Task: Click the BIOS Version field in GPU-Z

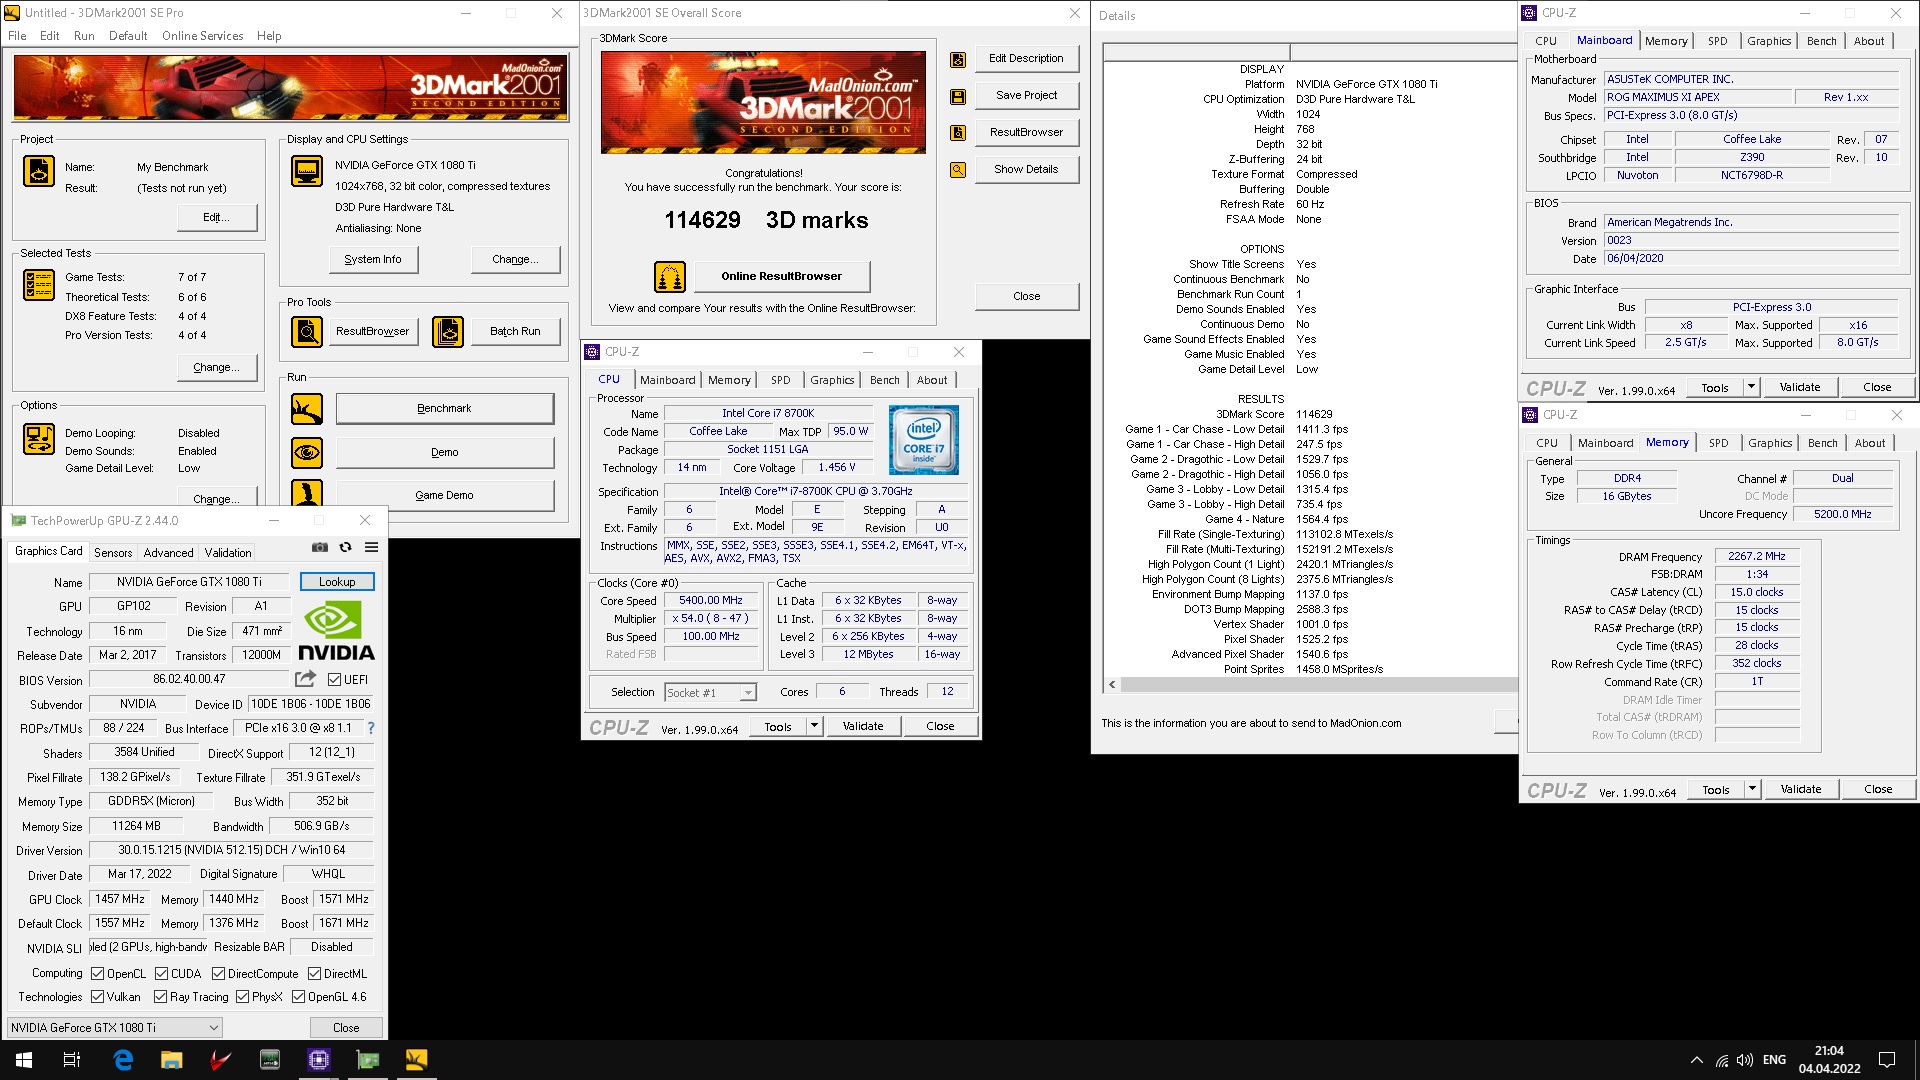Action: pos(189,679)
